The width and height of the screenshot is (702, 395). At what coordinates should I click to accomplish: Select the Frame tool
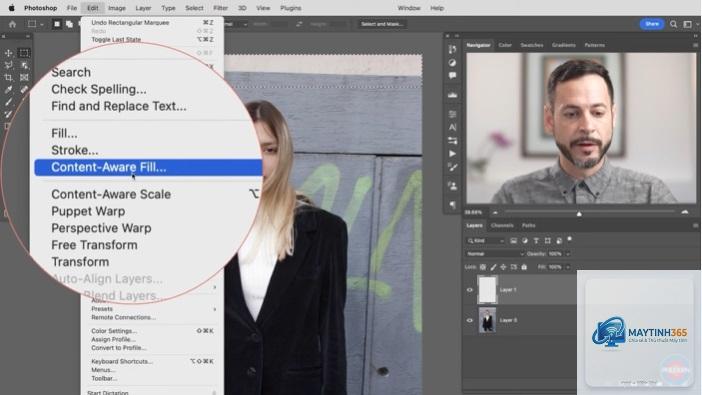pos(24,77)
